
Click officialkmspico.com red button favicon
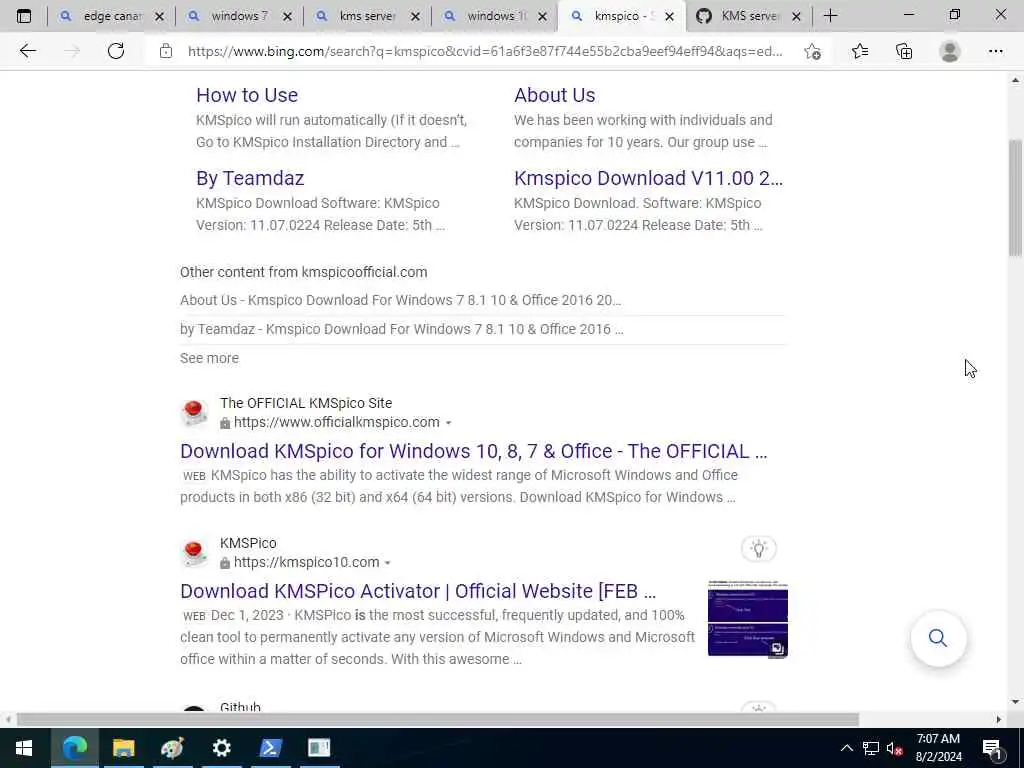click(193, 413)
